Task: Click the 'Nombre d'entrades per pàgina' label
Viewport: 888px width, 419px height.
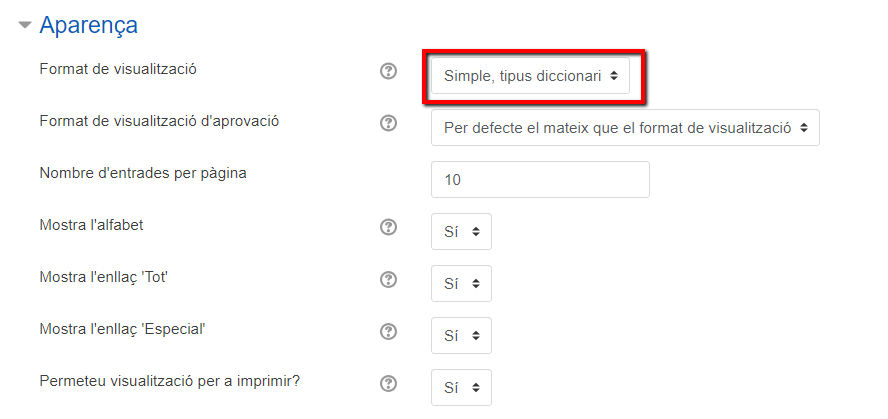Action: click(x=143, y=173)
